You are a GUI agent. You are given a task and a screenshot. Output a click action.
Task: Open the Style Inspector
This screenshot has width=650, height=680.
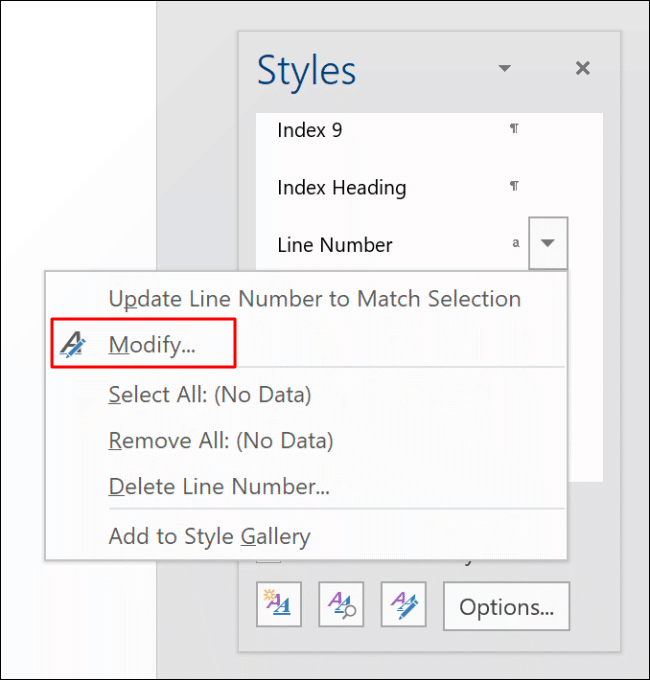tap(341, 605)
